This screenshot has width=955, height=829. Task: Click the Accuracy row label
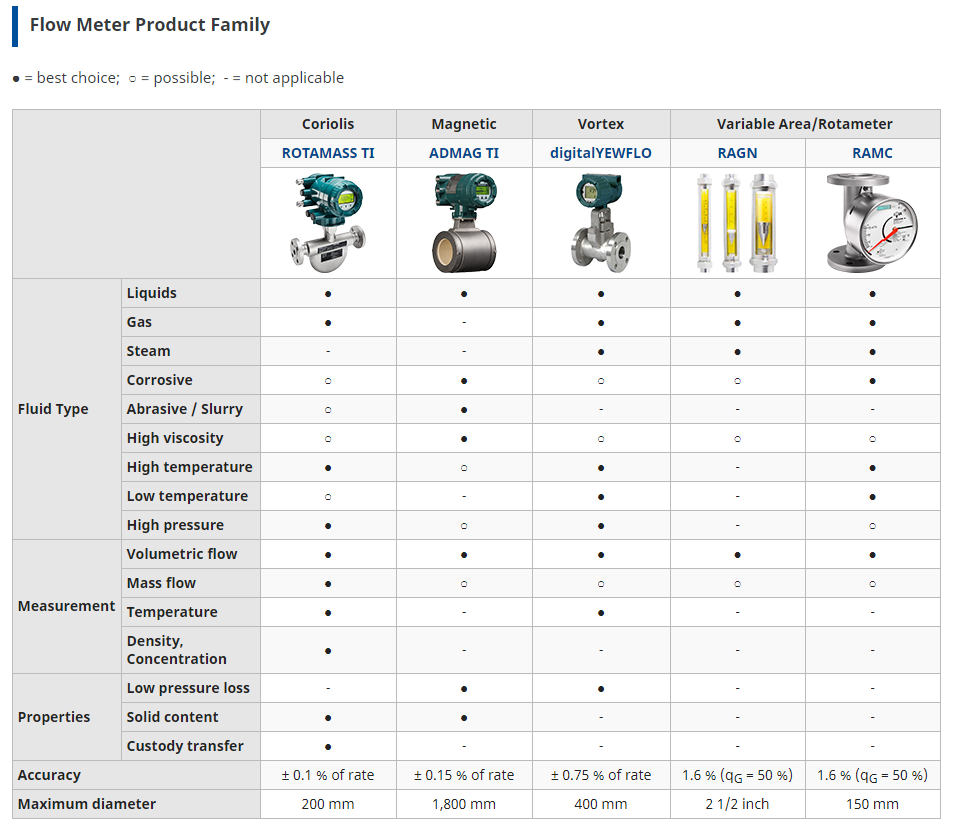[49, 775]
